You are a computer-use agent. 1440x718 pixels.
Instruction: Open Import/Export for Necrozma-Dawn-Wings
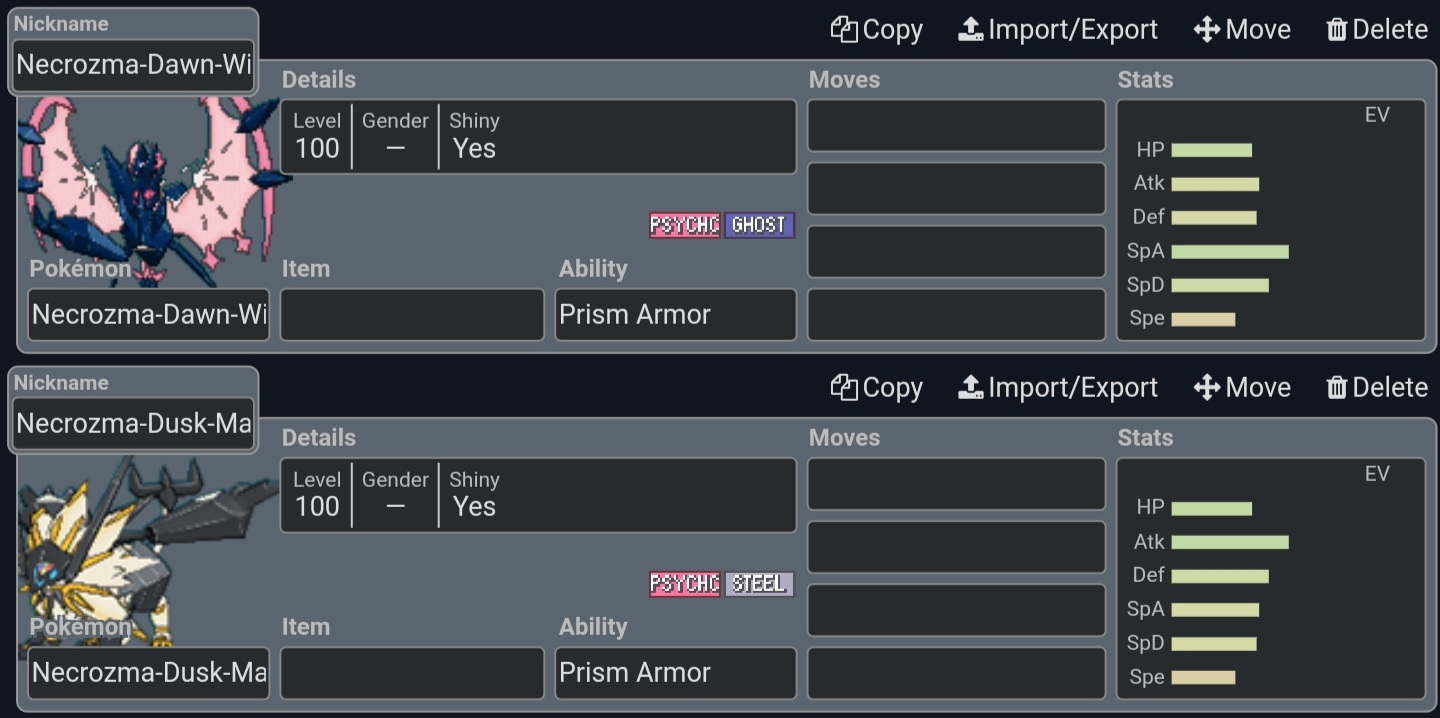[x=1058, y=30]
